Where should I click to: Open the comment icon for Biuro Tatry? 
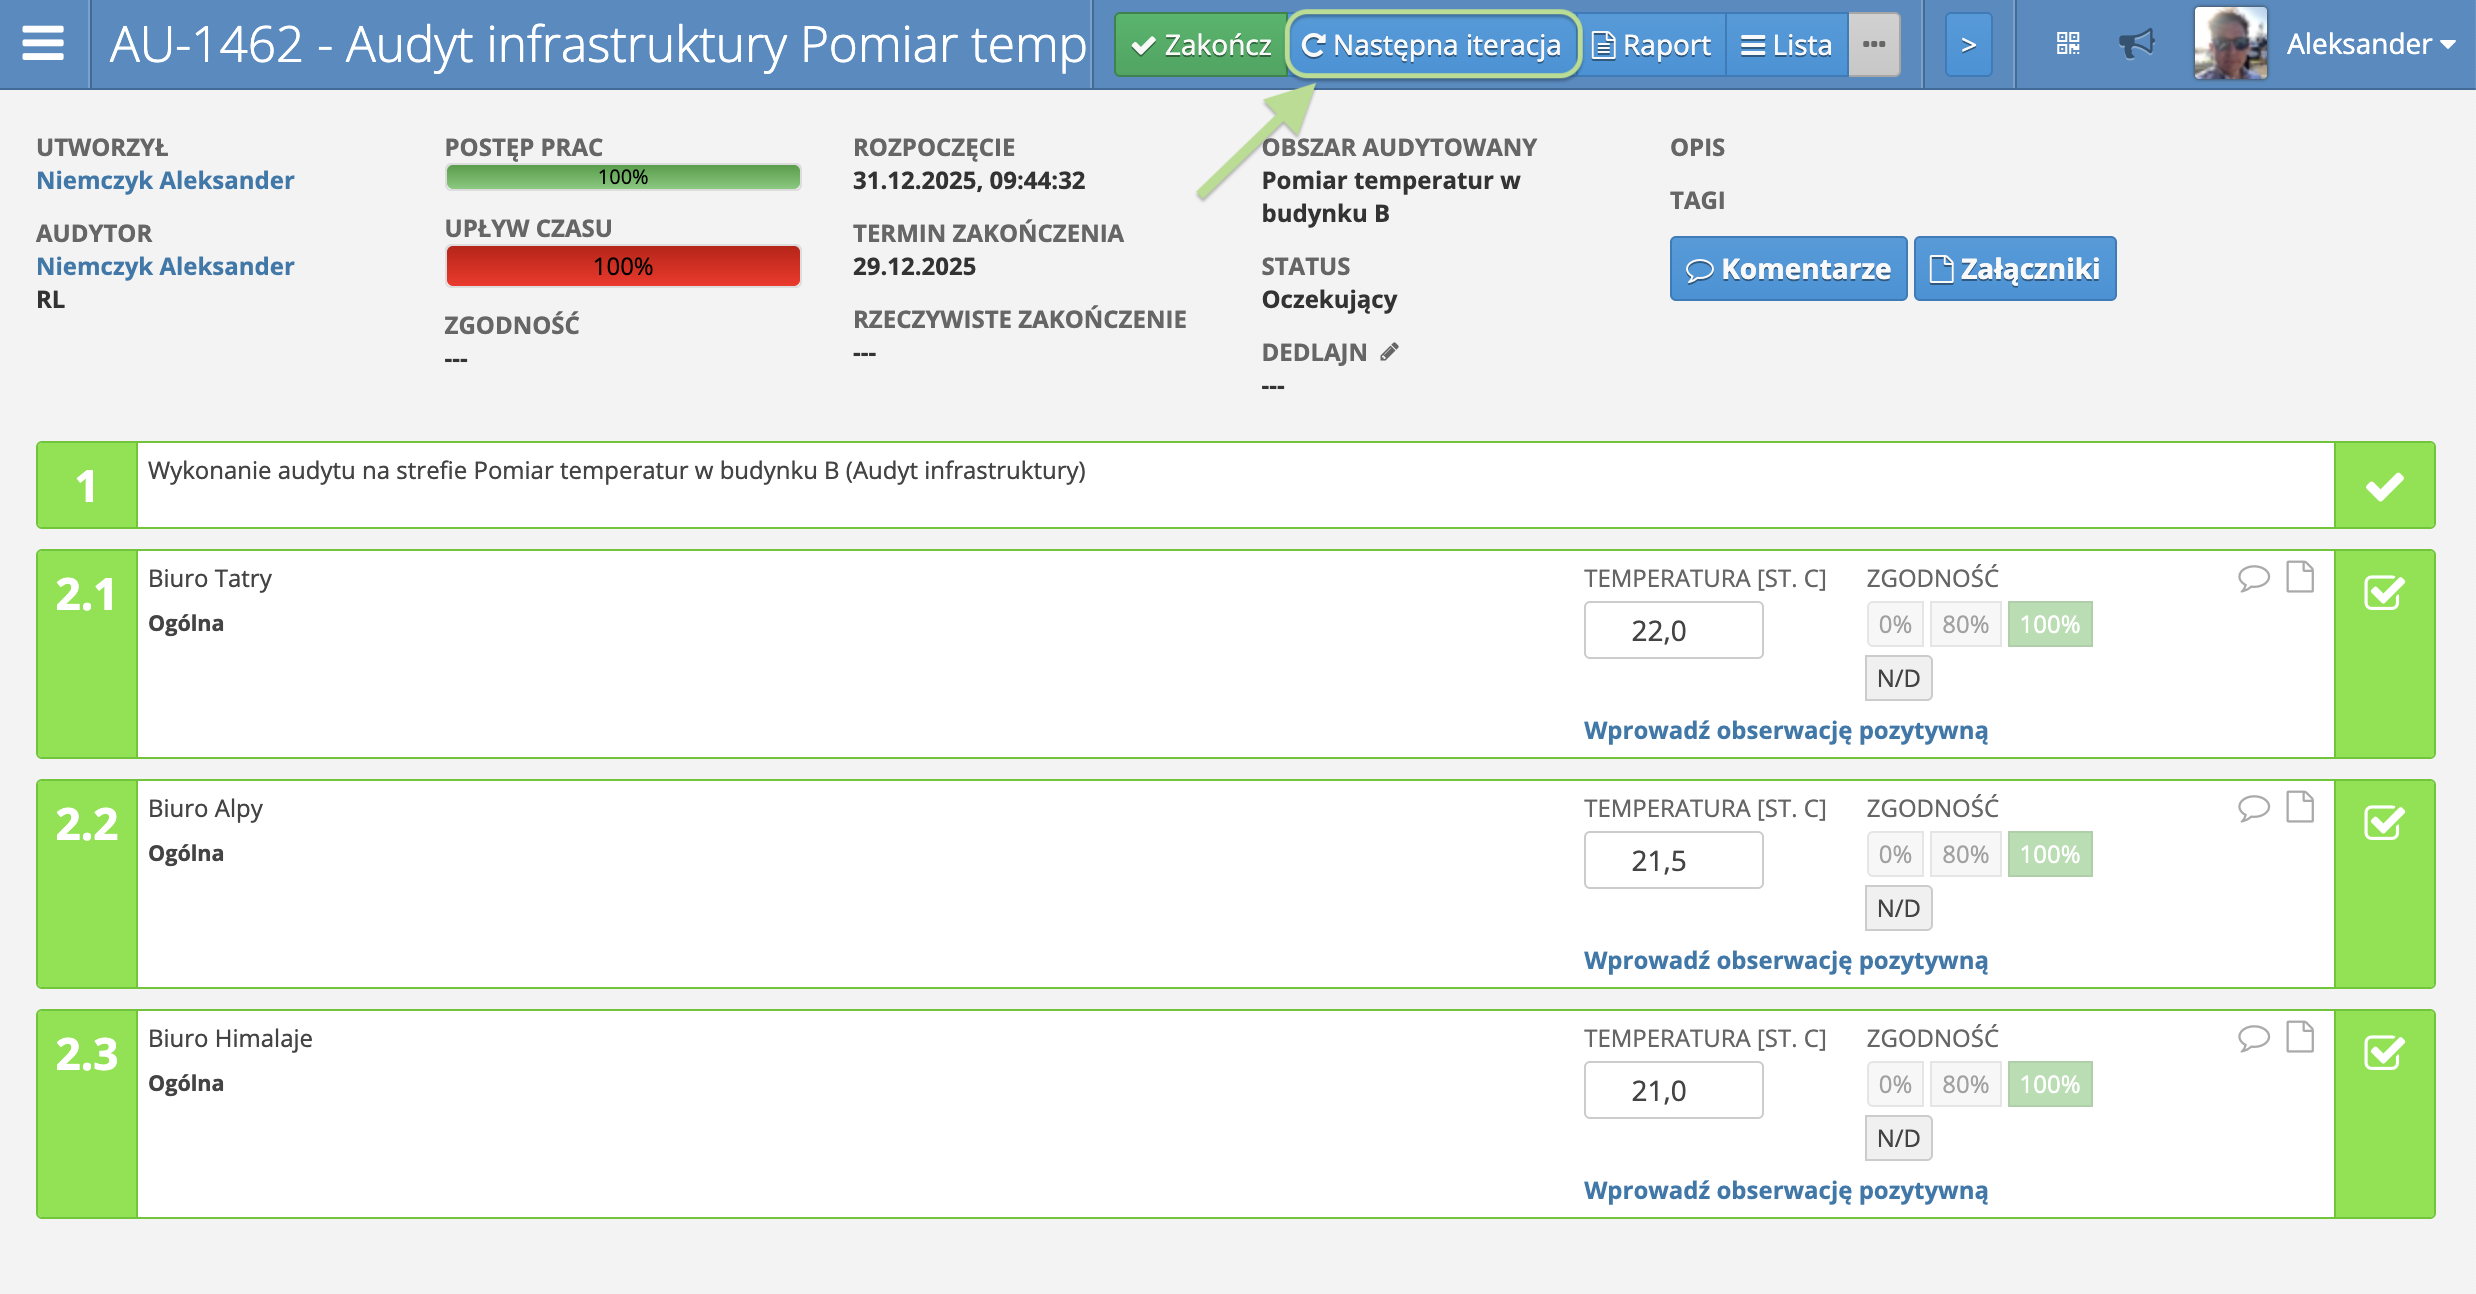[2254, 576]
